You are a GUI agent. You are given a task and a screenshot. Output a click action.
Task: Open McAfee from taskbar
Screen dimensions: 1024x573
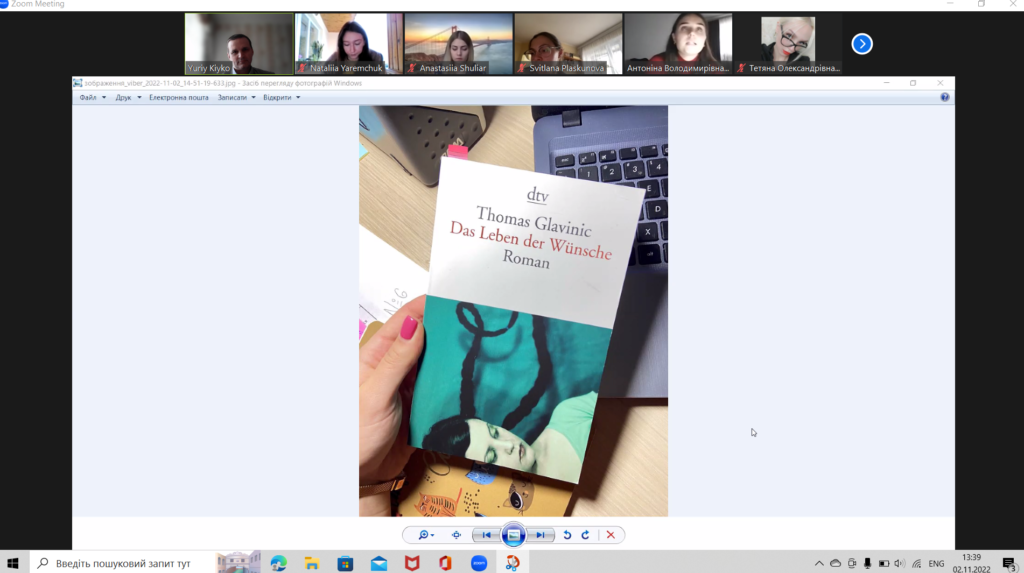point(412,563)
